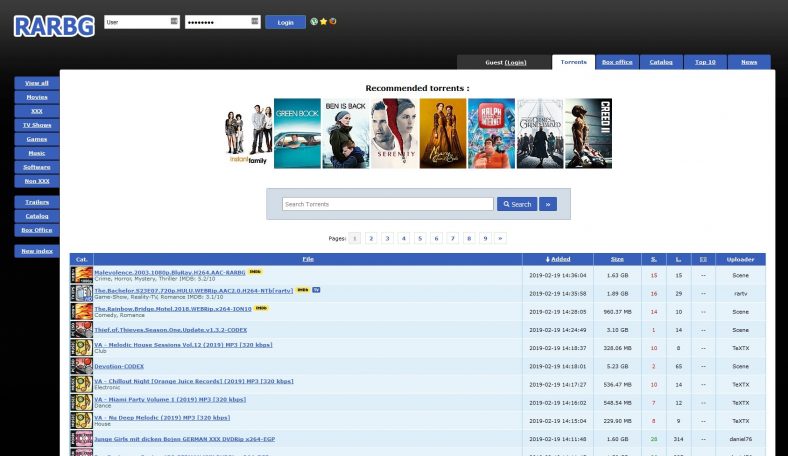This screenshot has width=788, height=456.
Task: Open the Instant Family poster
Action: click(248, 133)
